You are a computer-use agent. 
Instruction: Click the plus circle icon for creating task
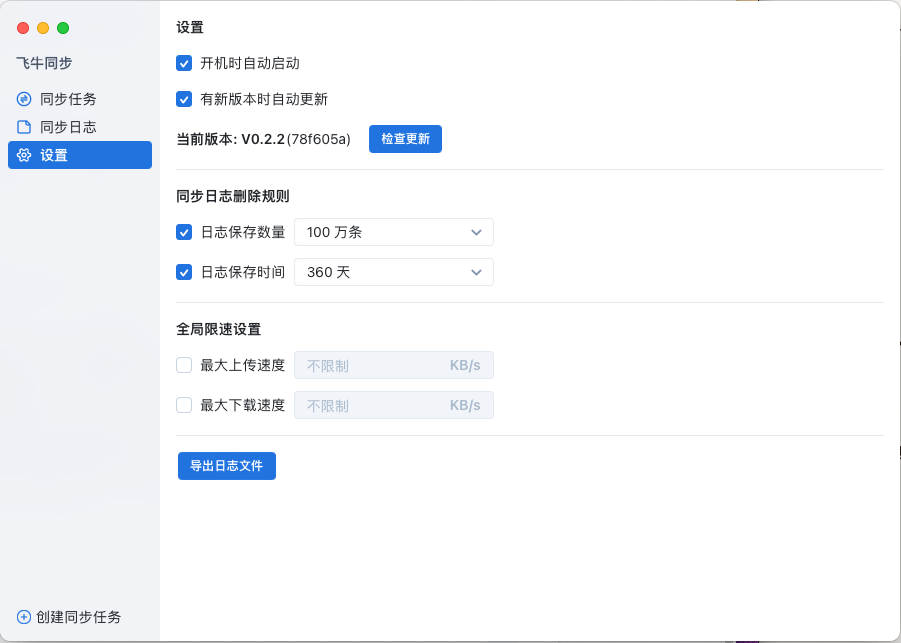click(x=24, y=617)
